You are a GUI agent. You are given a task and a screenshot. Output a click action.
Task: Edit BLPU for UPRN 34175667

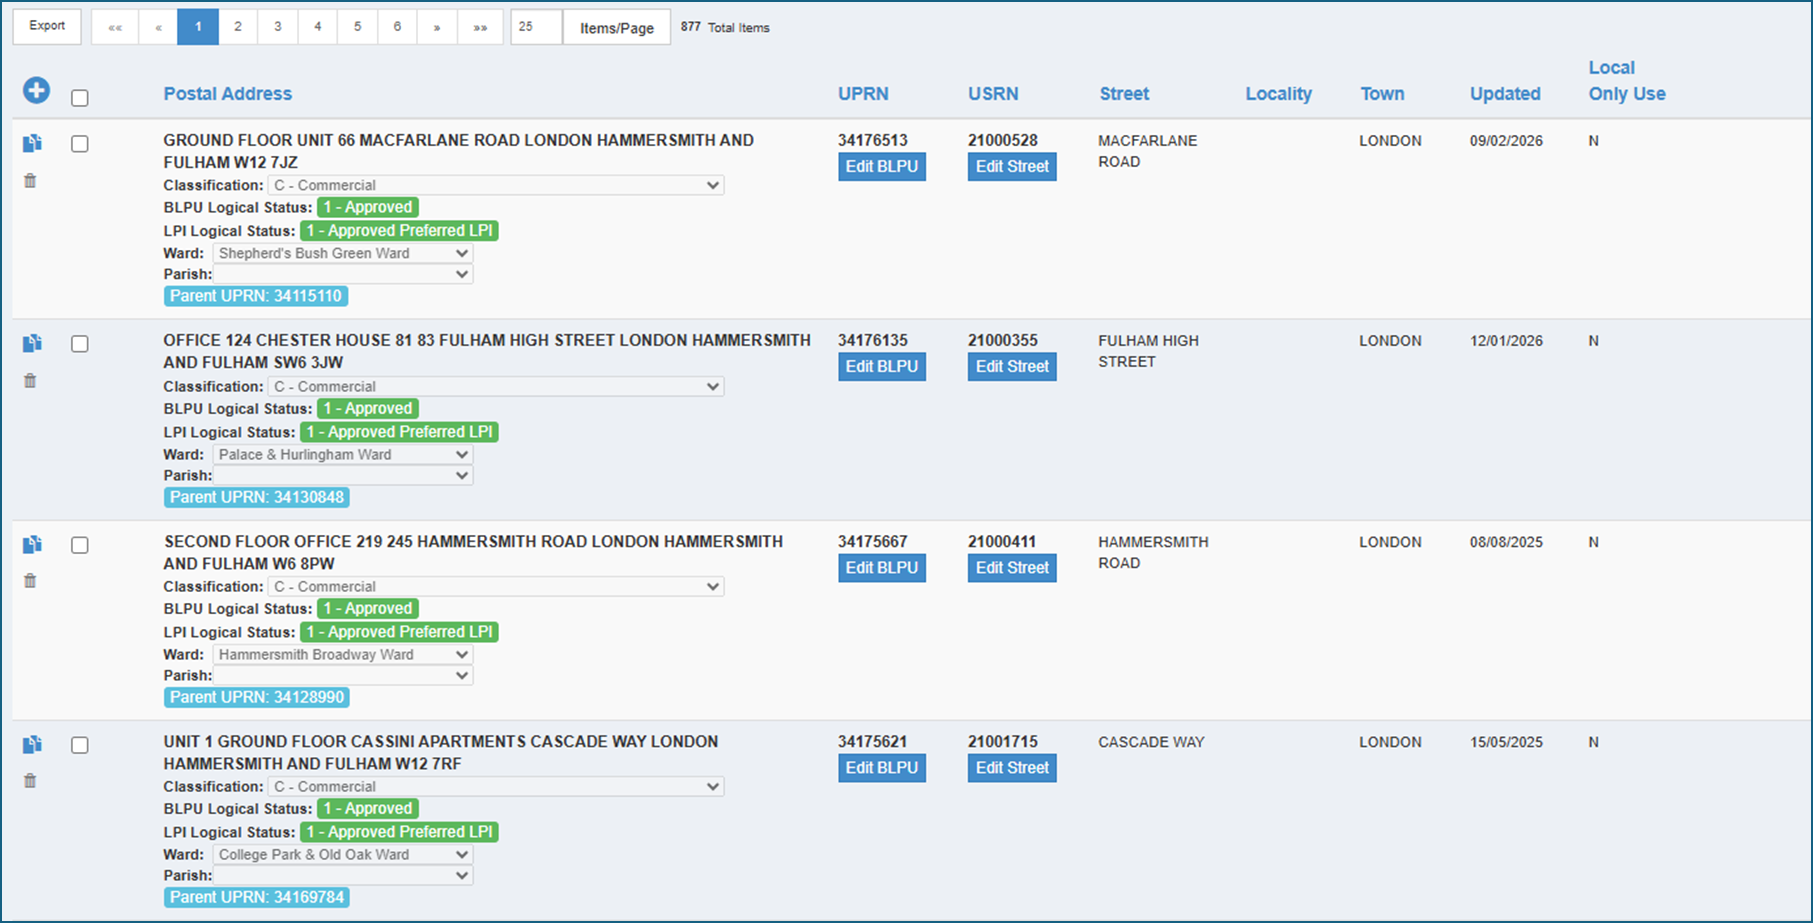882,568
